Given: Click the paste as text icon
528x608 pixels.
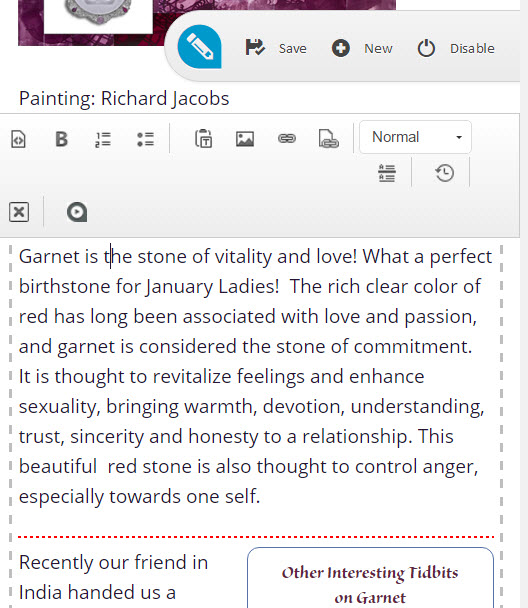Looking at the screenshot, I should click(x=203, y=138).
